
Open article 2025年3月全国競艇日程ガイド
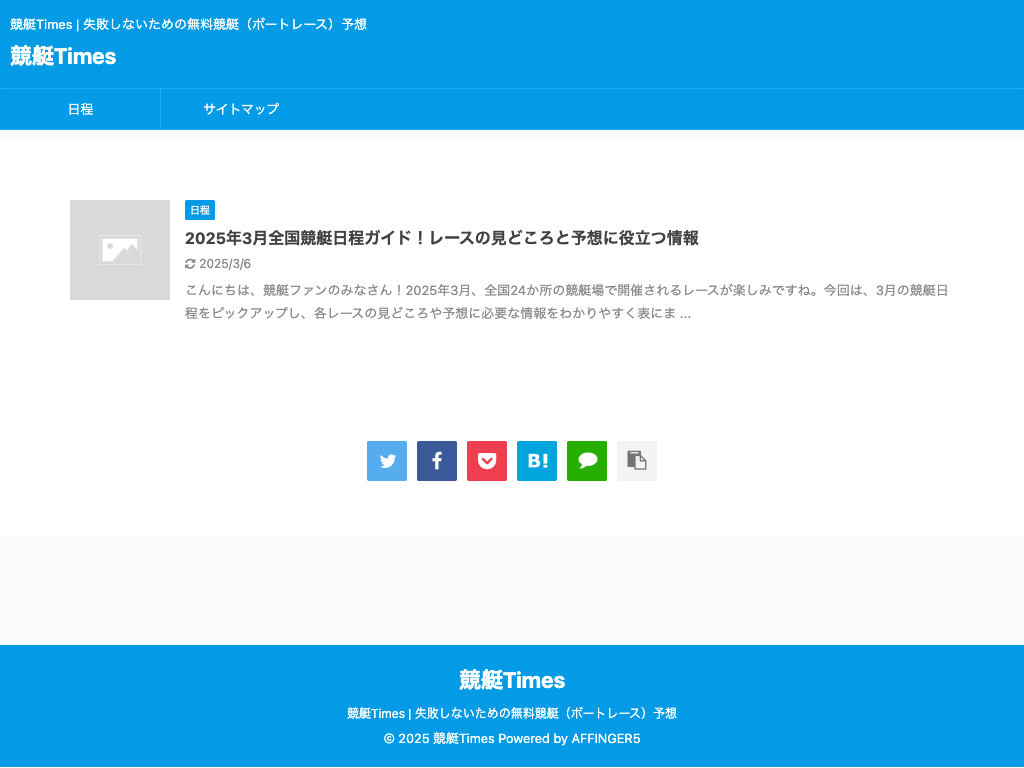click(441, 238)
